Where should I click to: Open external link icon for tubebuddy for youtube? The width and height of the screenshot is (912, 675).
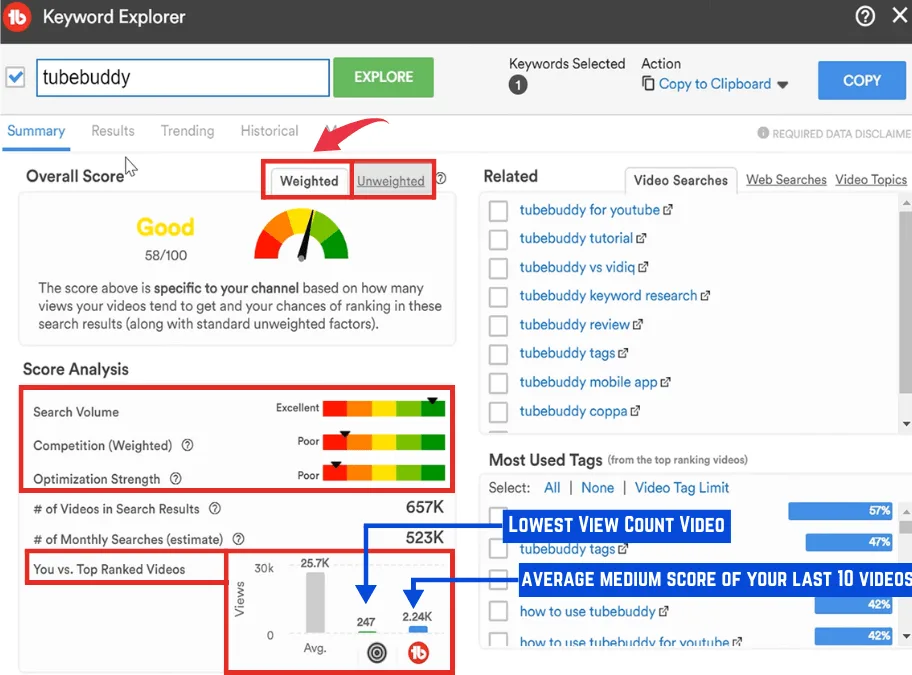click(x=668, y=209)
